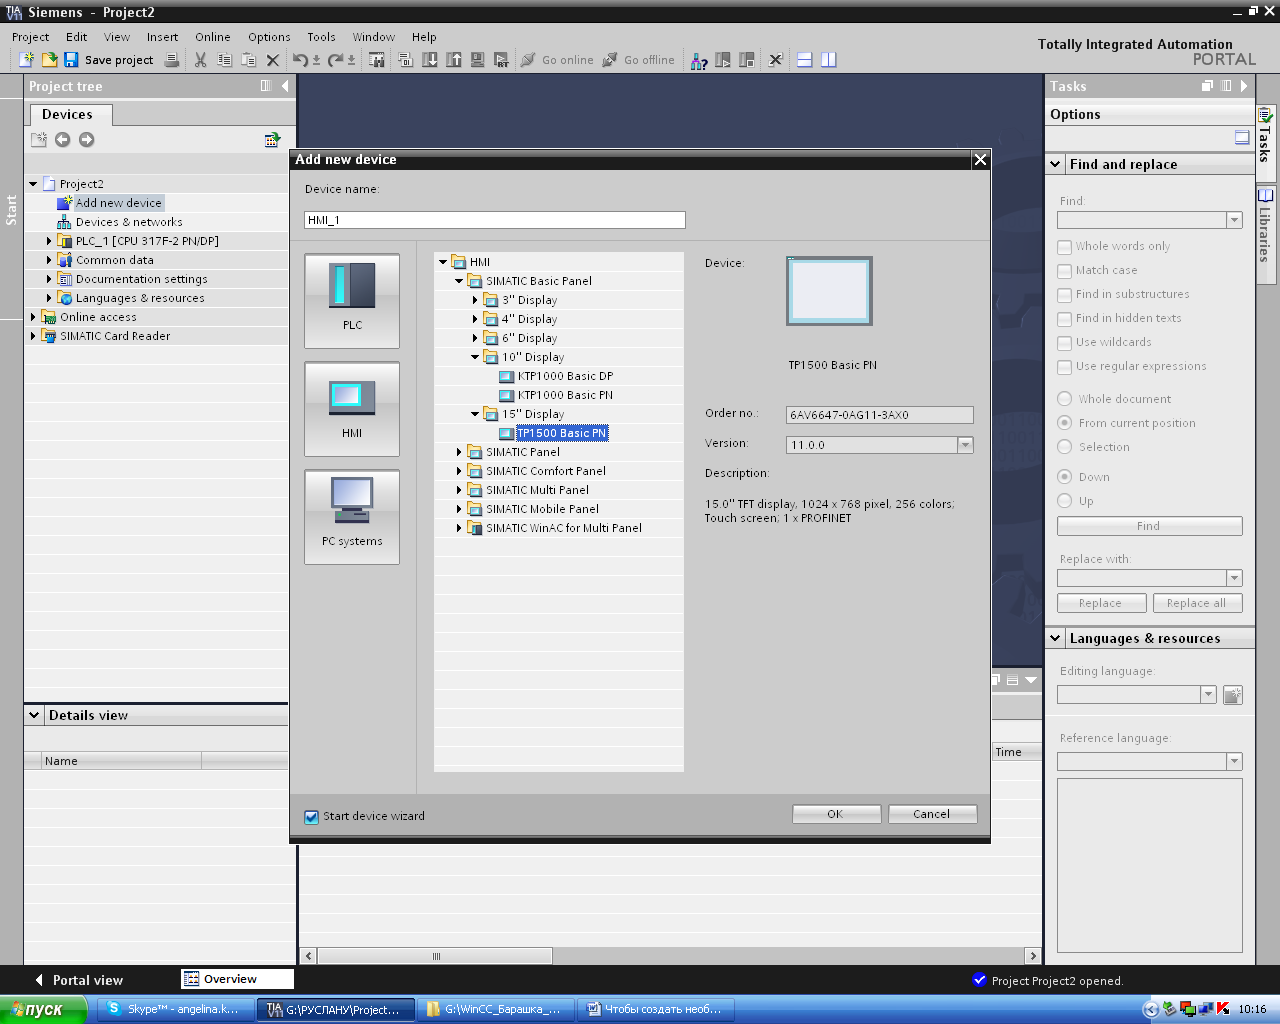Click the Upload from device icon
Screen dimensions: 1280x1024
tap(454, 60)
